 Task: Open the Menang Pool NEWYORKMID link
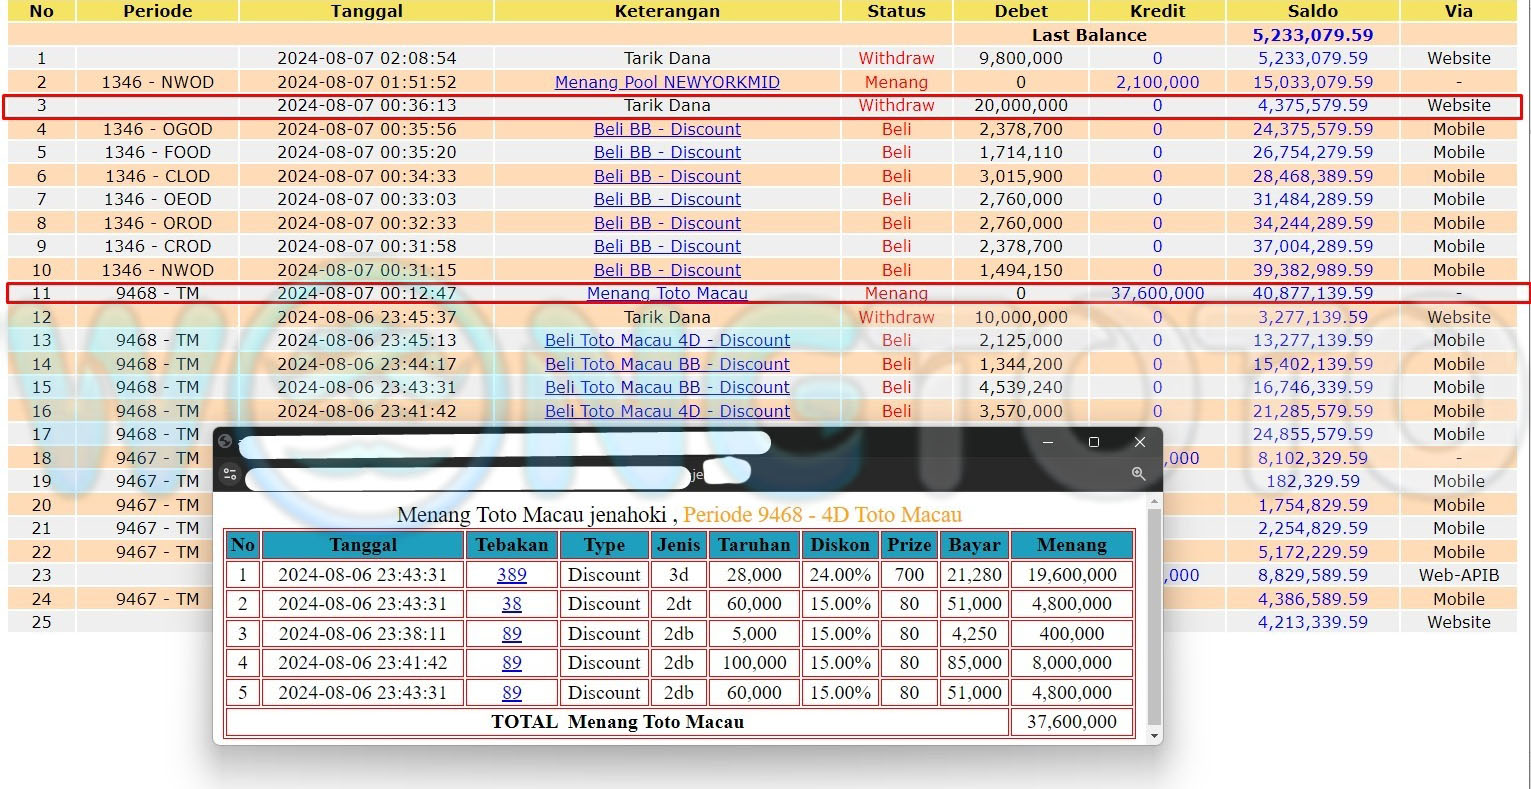(x=667, y=82)
